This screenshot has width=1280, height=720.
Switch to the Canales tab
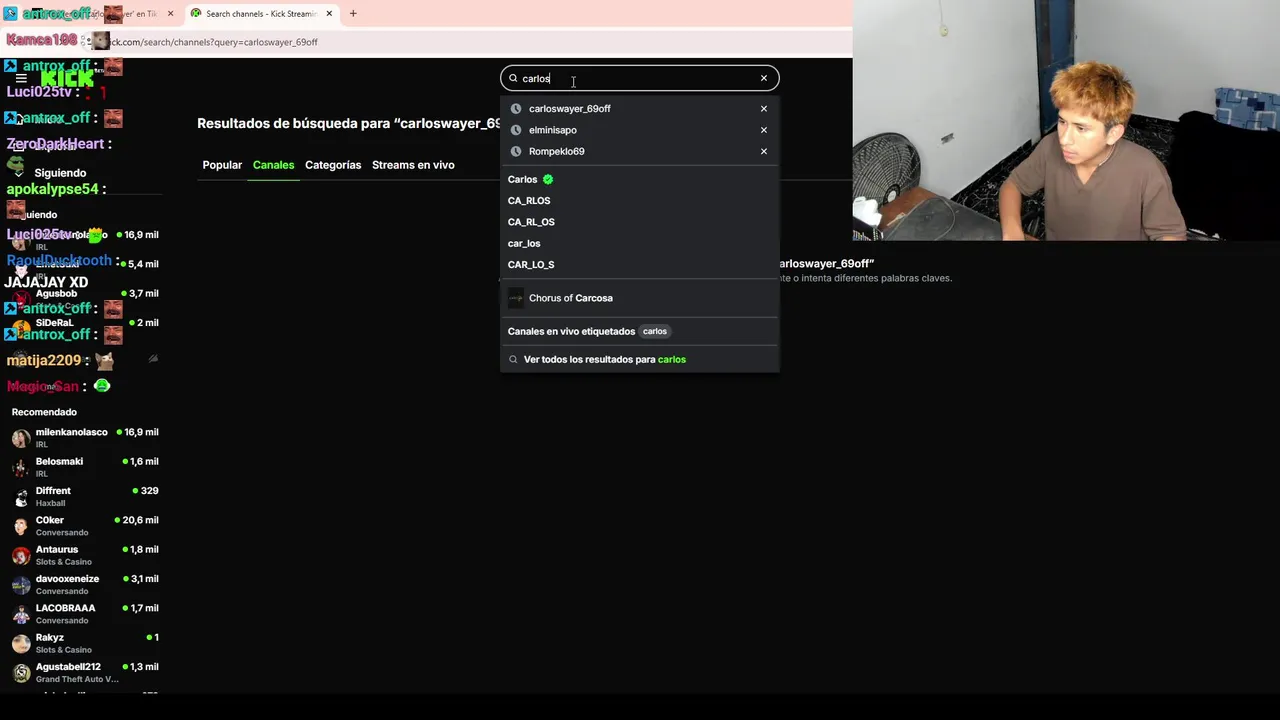pyautogui.click(x=273, y=165)
